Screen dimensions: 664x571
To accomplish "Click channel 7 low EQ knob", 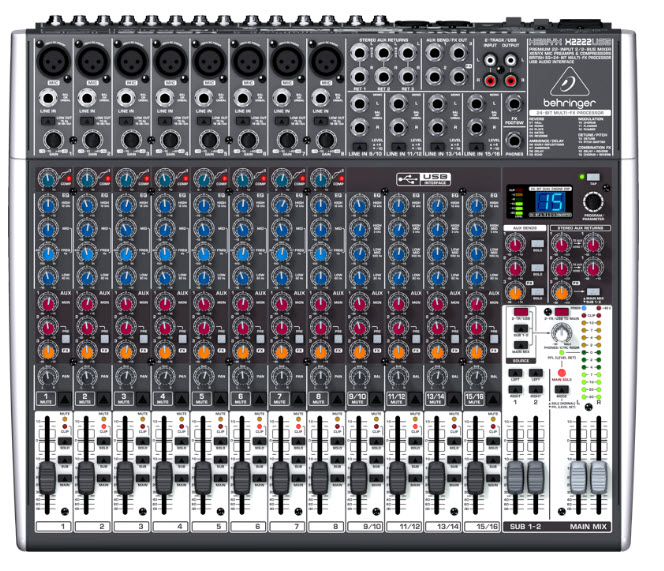I will [x=282, y=278].
